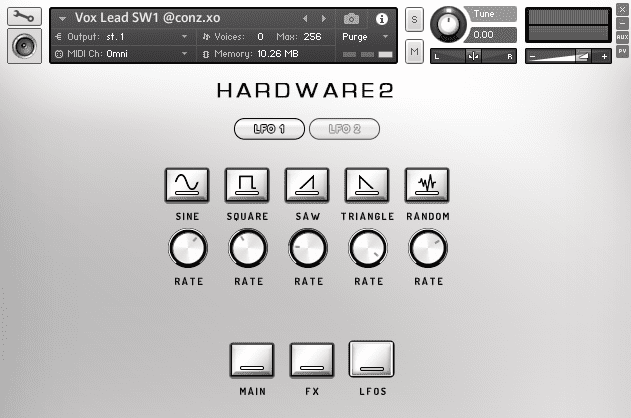Viewport: 631px width, 418px height.
Task: Click the Square Rate knob
Action: pos(248,248)
